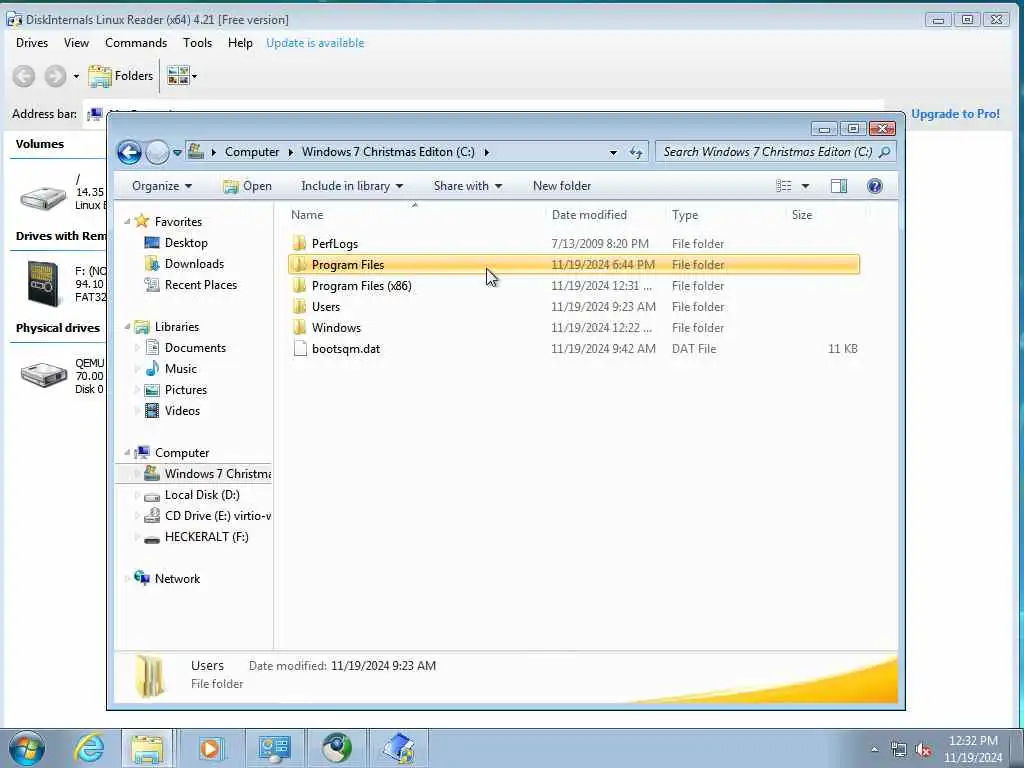Open the Include in library dropdown
This screenshot has width=1024, height=768.
(351, 186)
